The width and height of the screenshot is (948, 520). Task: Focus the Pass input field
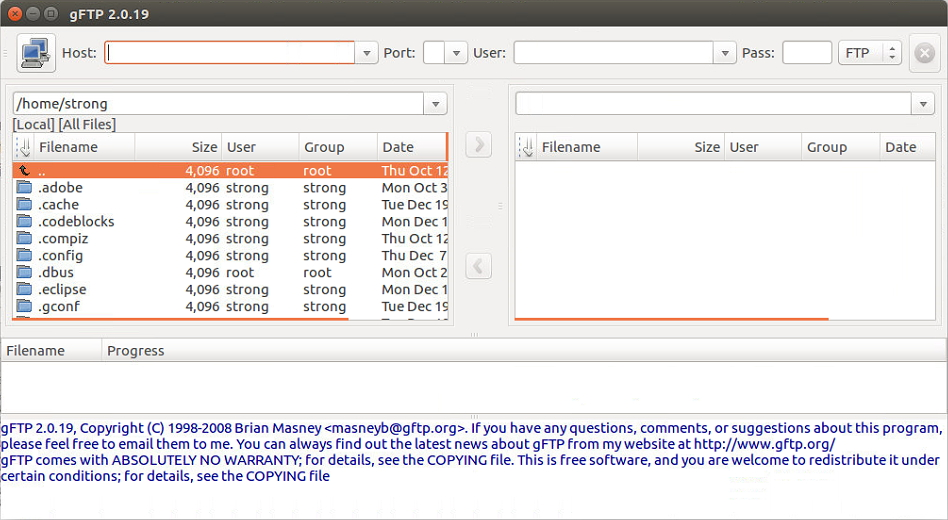pos(807,53)
